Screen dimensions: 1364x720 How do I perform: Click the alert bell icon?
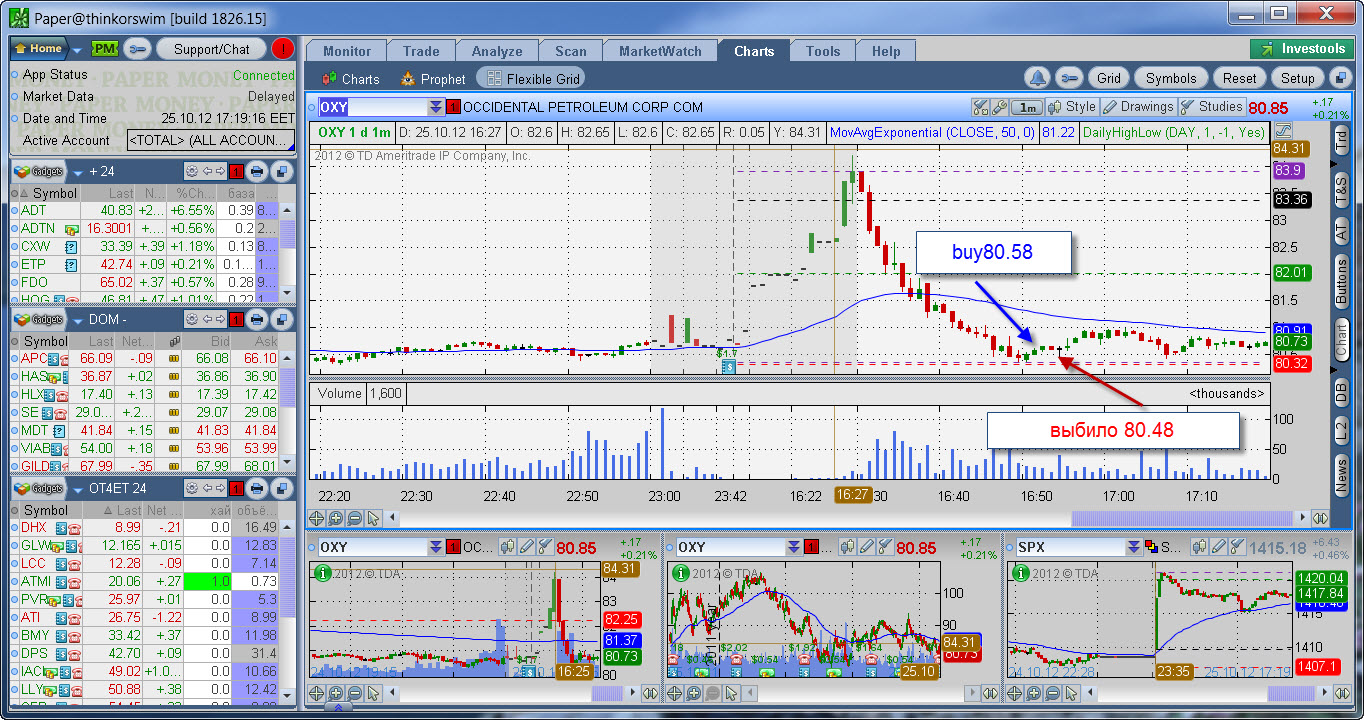coord(1039,78)
